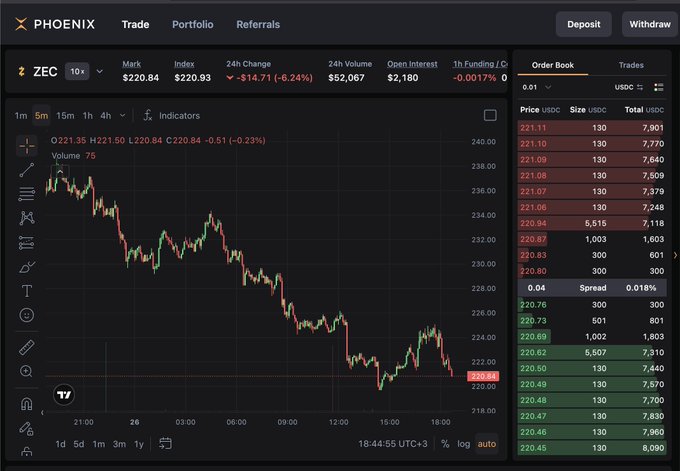Toggle logarithmic scale on chart

(x=464, y=443)
